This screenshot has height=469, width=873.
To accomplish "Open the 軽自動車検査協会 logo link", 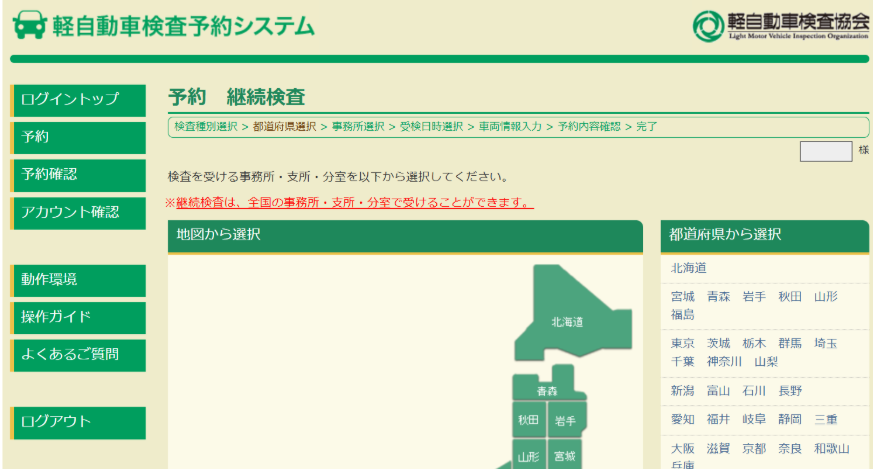I will point(781,26).
